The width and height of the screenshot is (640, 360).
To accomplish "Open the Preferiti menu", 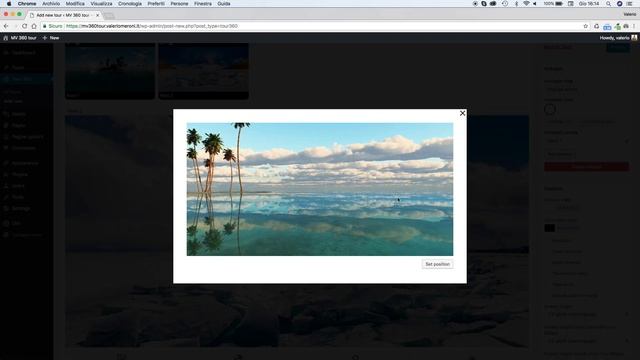I will click(x=156, y=3).
